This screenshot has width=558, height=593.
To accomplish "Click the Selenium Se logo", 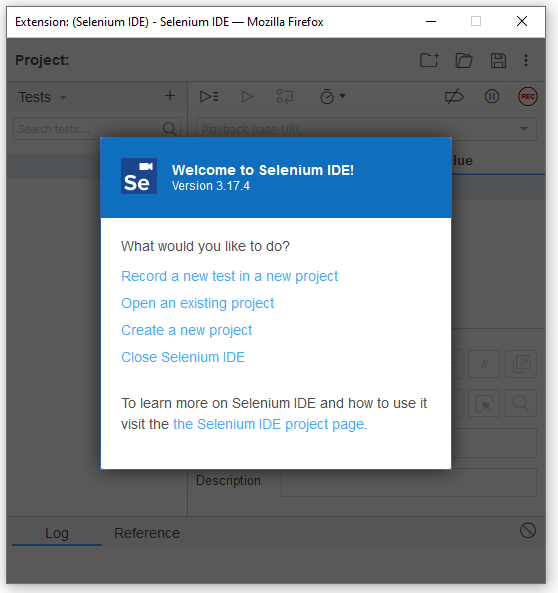I will (x=139, y=176).
